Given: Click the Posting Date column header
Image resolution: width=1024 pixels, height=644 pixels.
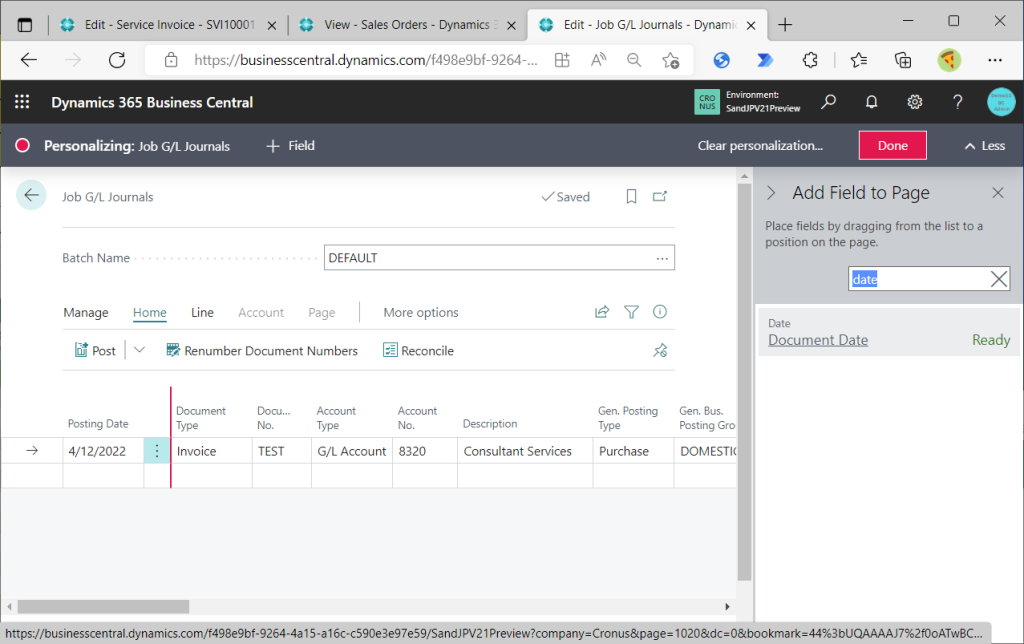Looking at the screenshot, I should [98, 423].
